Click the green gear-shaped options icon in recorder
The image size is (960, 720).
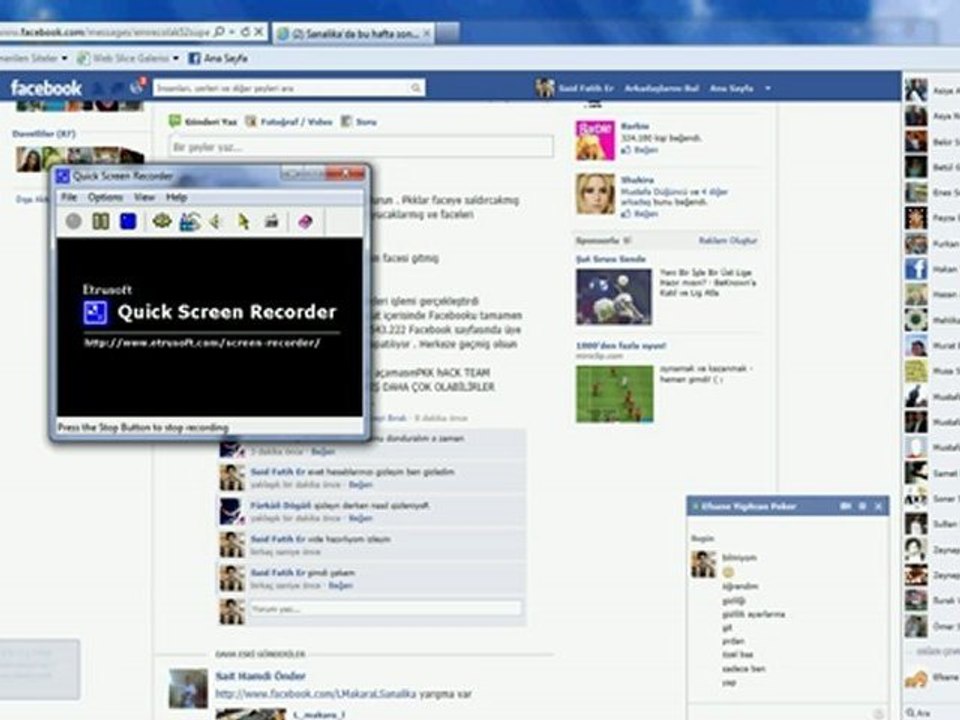162,220
